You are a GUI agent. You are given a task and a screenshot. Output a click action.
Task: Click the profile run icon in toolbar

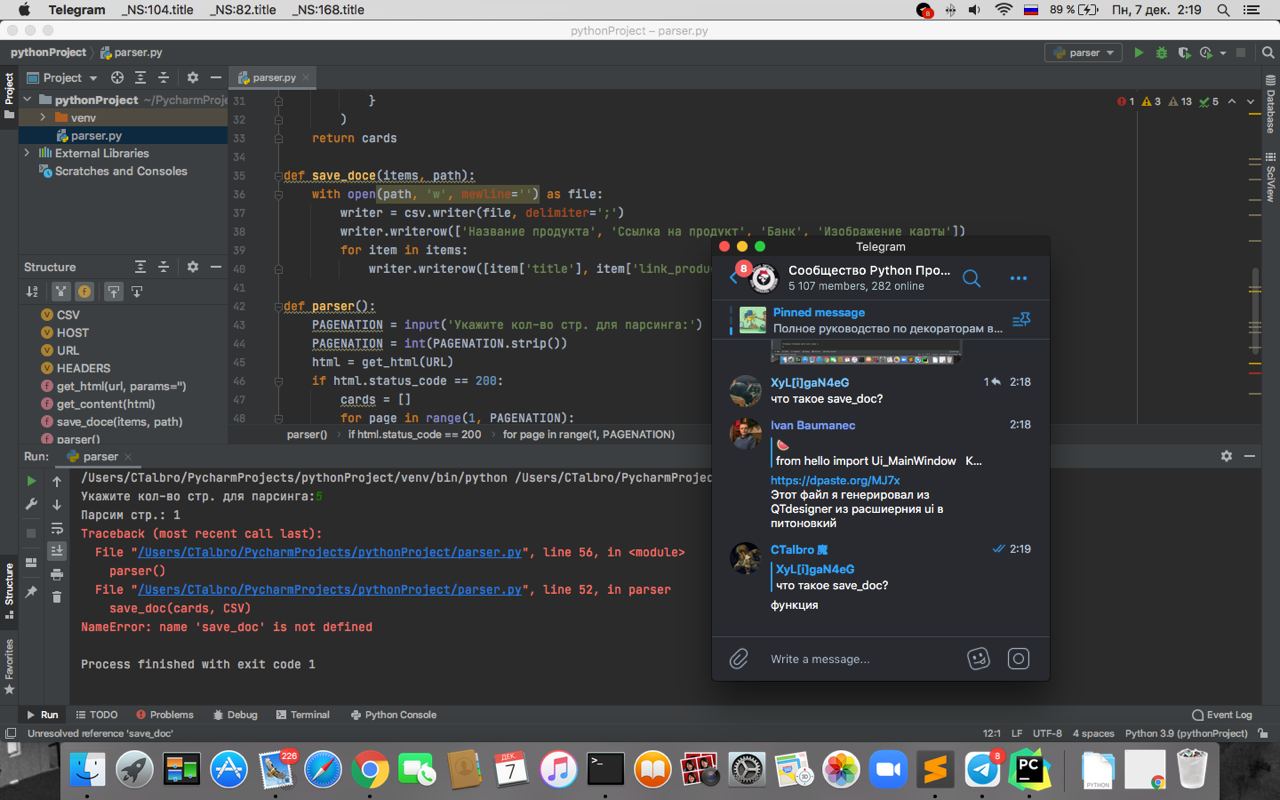pyautogui.click(x=1205, y=53)
